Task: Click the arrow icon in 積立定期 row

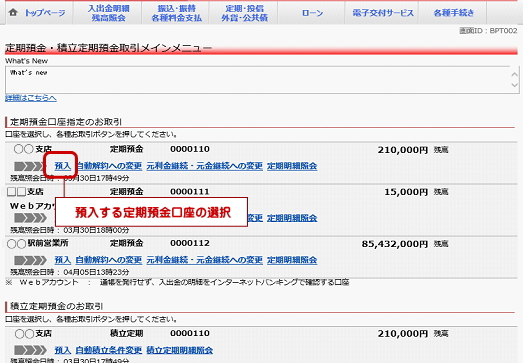Action: pyautogui.click(x=30, y=350)
